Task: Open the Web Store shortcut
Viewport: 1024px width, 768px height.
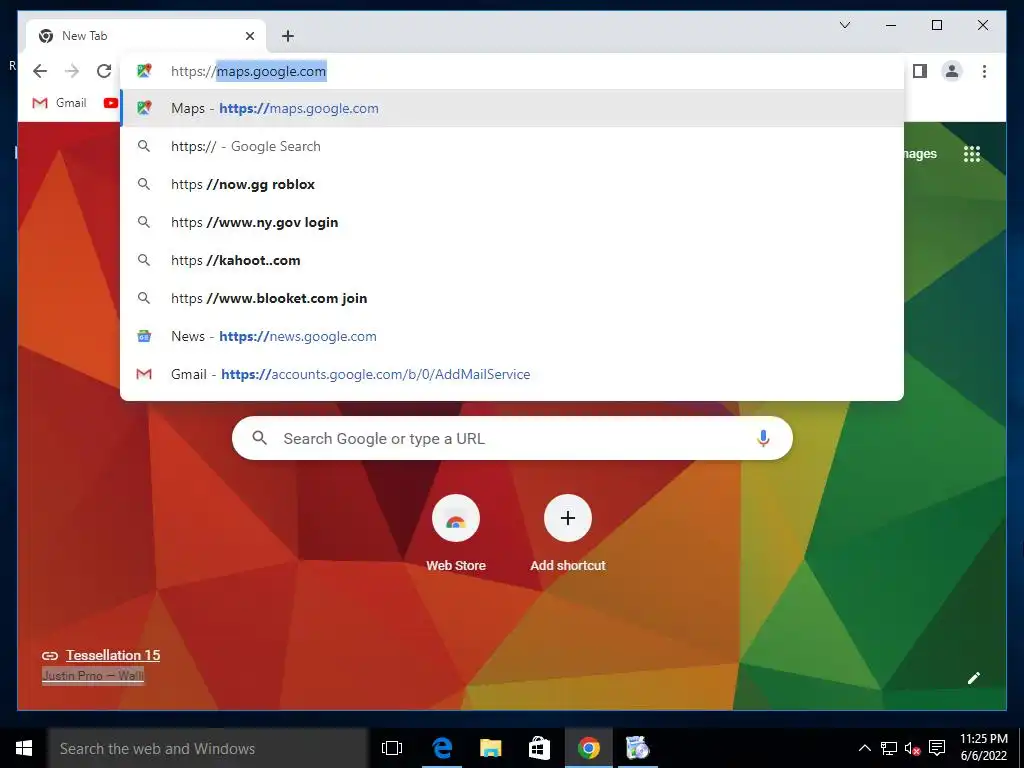Action: coord(456,534)
